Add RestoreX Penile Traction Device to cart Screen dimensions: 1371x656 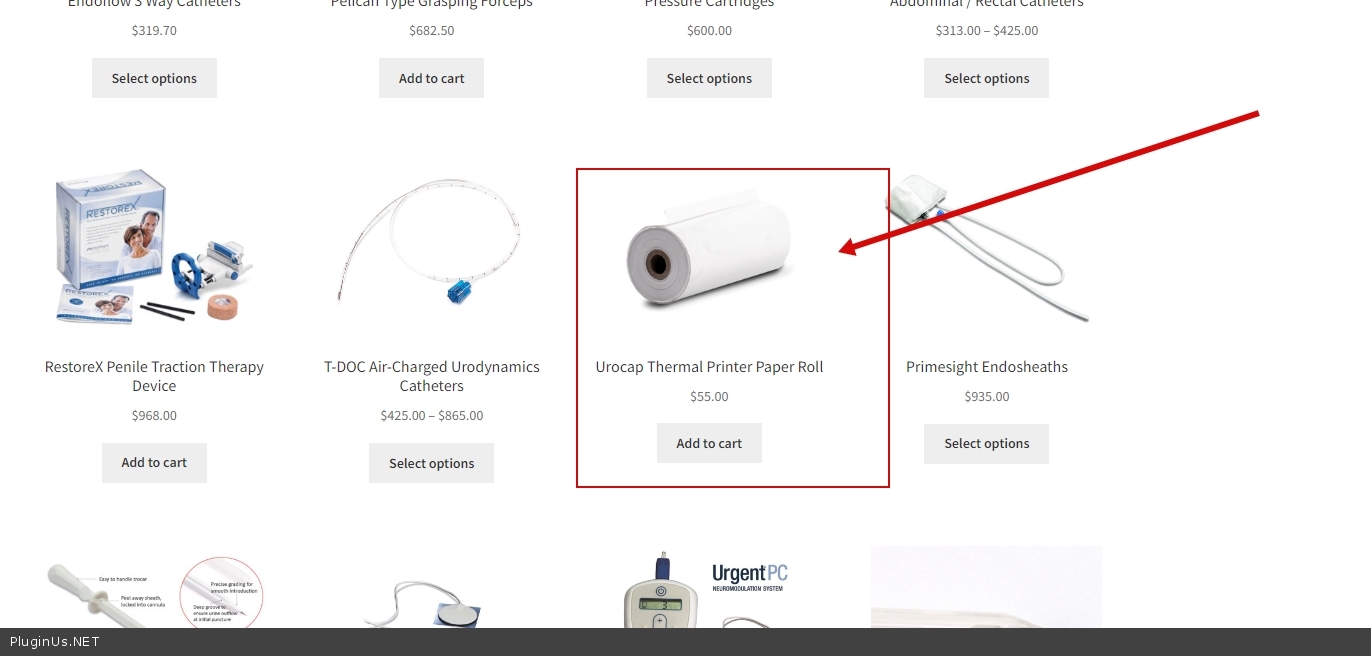[x=154, y=463]
